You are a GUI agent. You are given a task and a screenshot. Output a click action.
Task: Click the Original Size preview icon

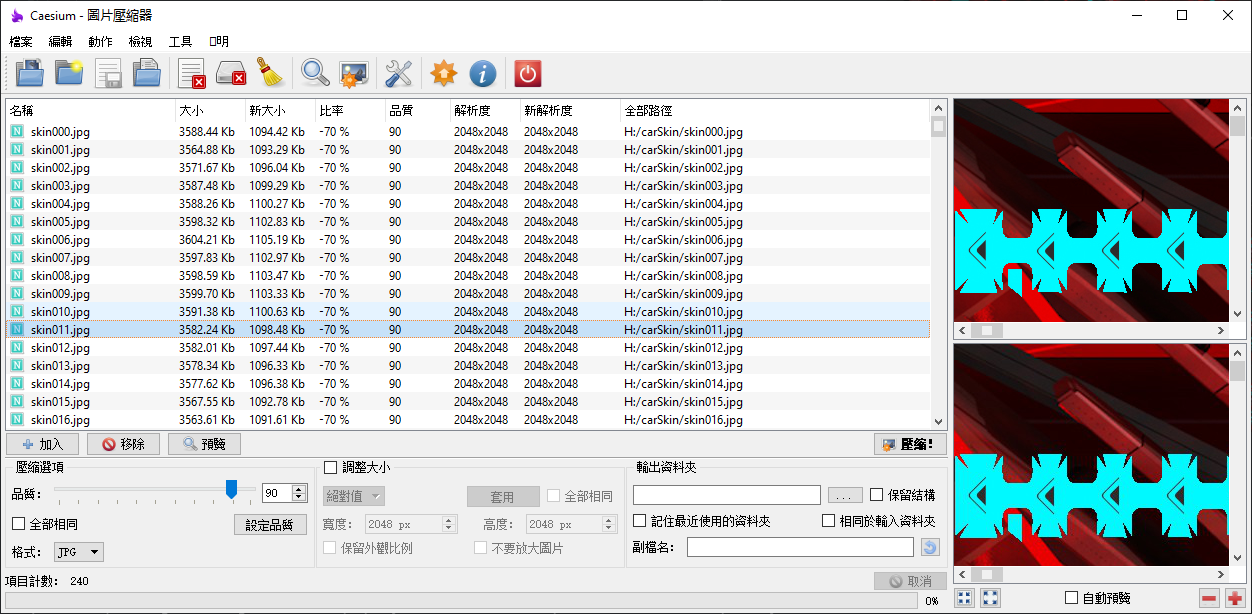coord(991,598)
